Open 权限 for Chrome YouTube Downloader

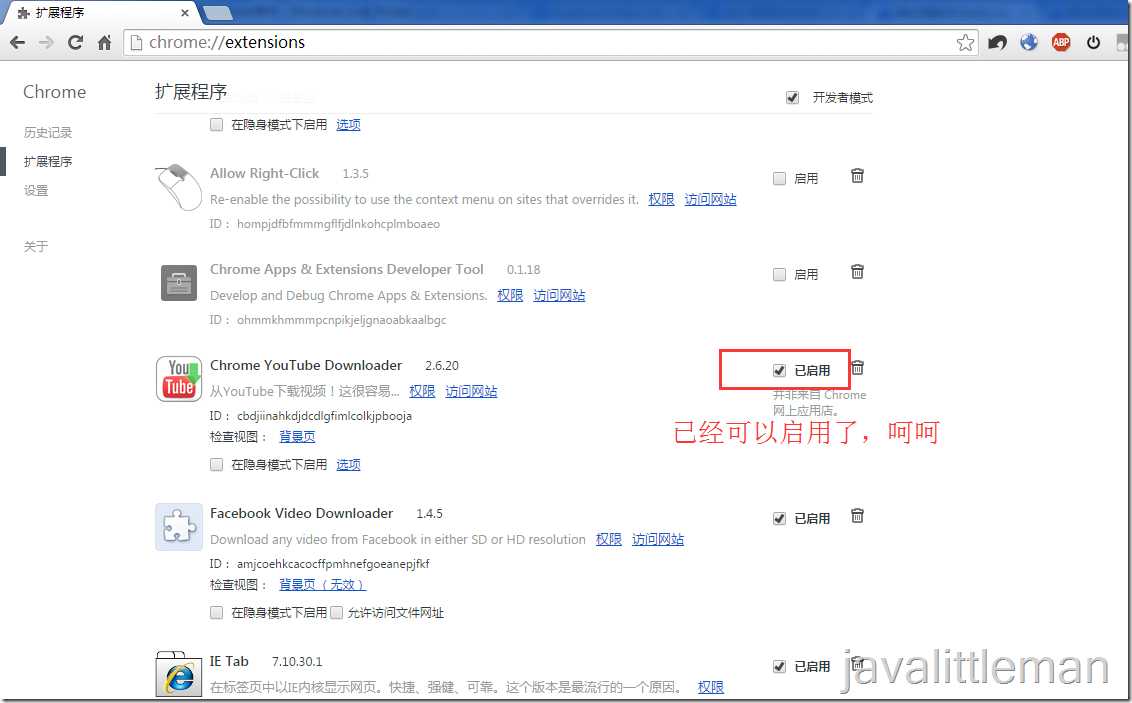click(x=422, y=391)
